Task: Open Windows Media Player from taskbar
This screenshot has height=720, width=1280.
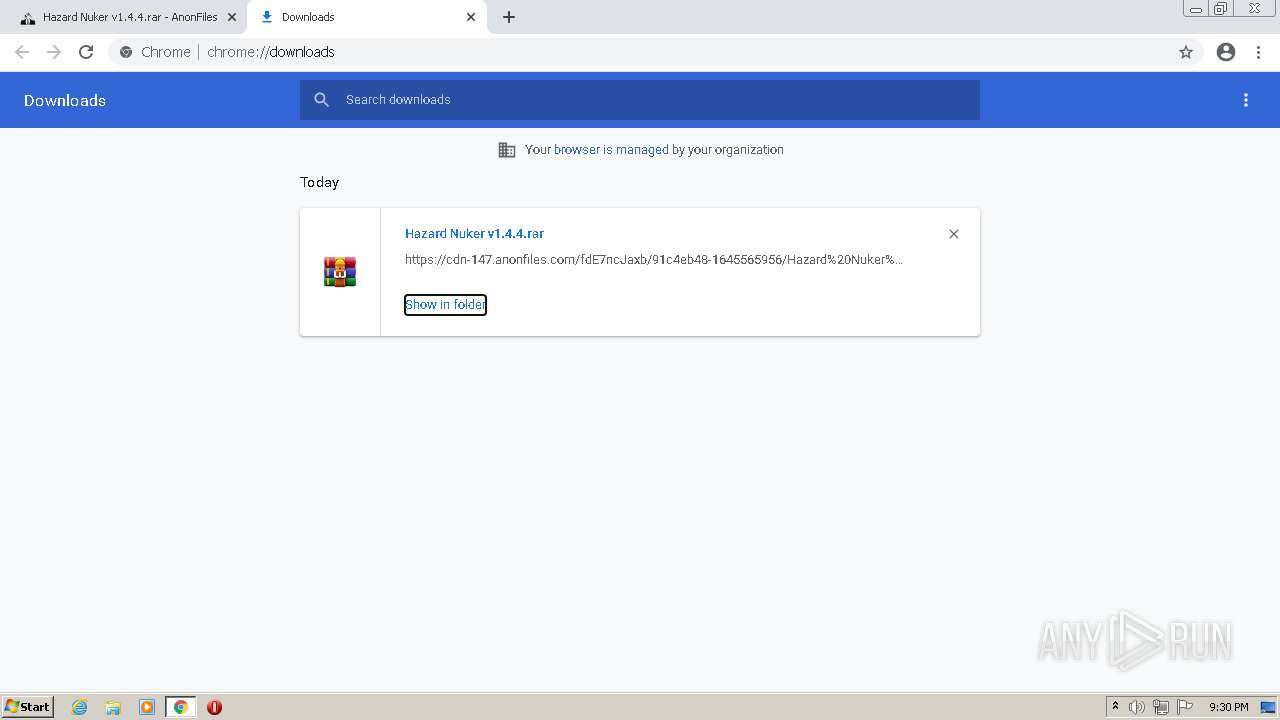Action: [x=147, y=707]
